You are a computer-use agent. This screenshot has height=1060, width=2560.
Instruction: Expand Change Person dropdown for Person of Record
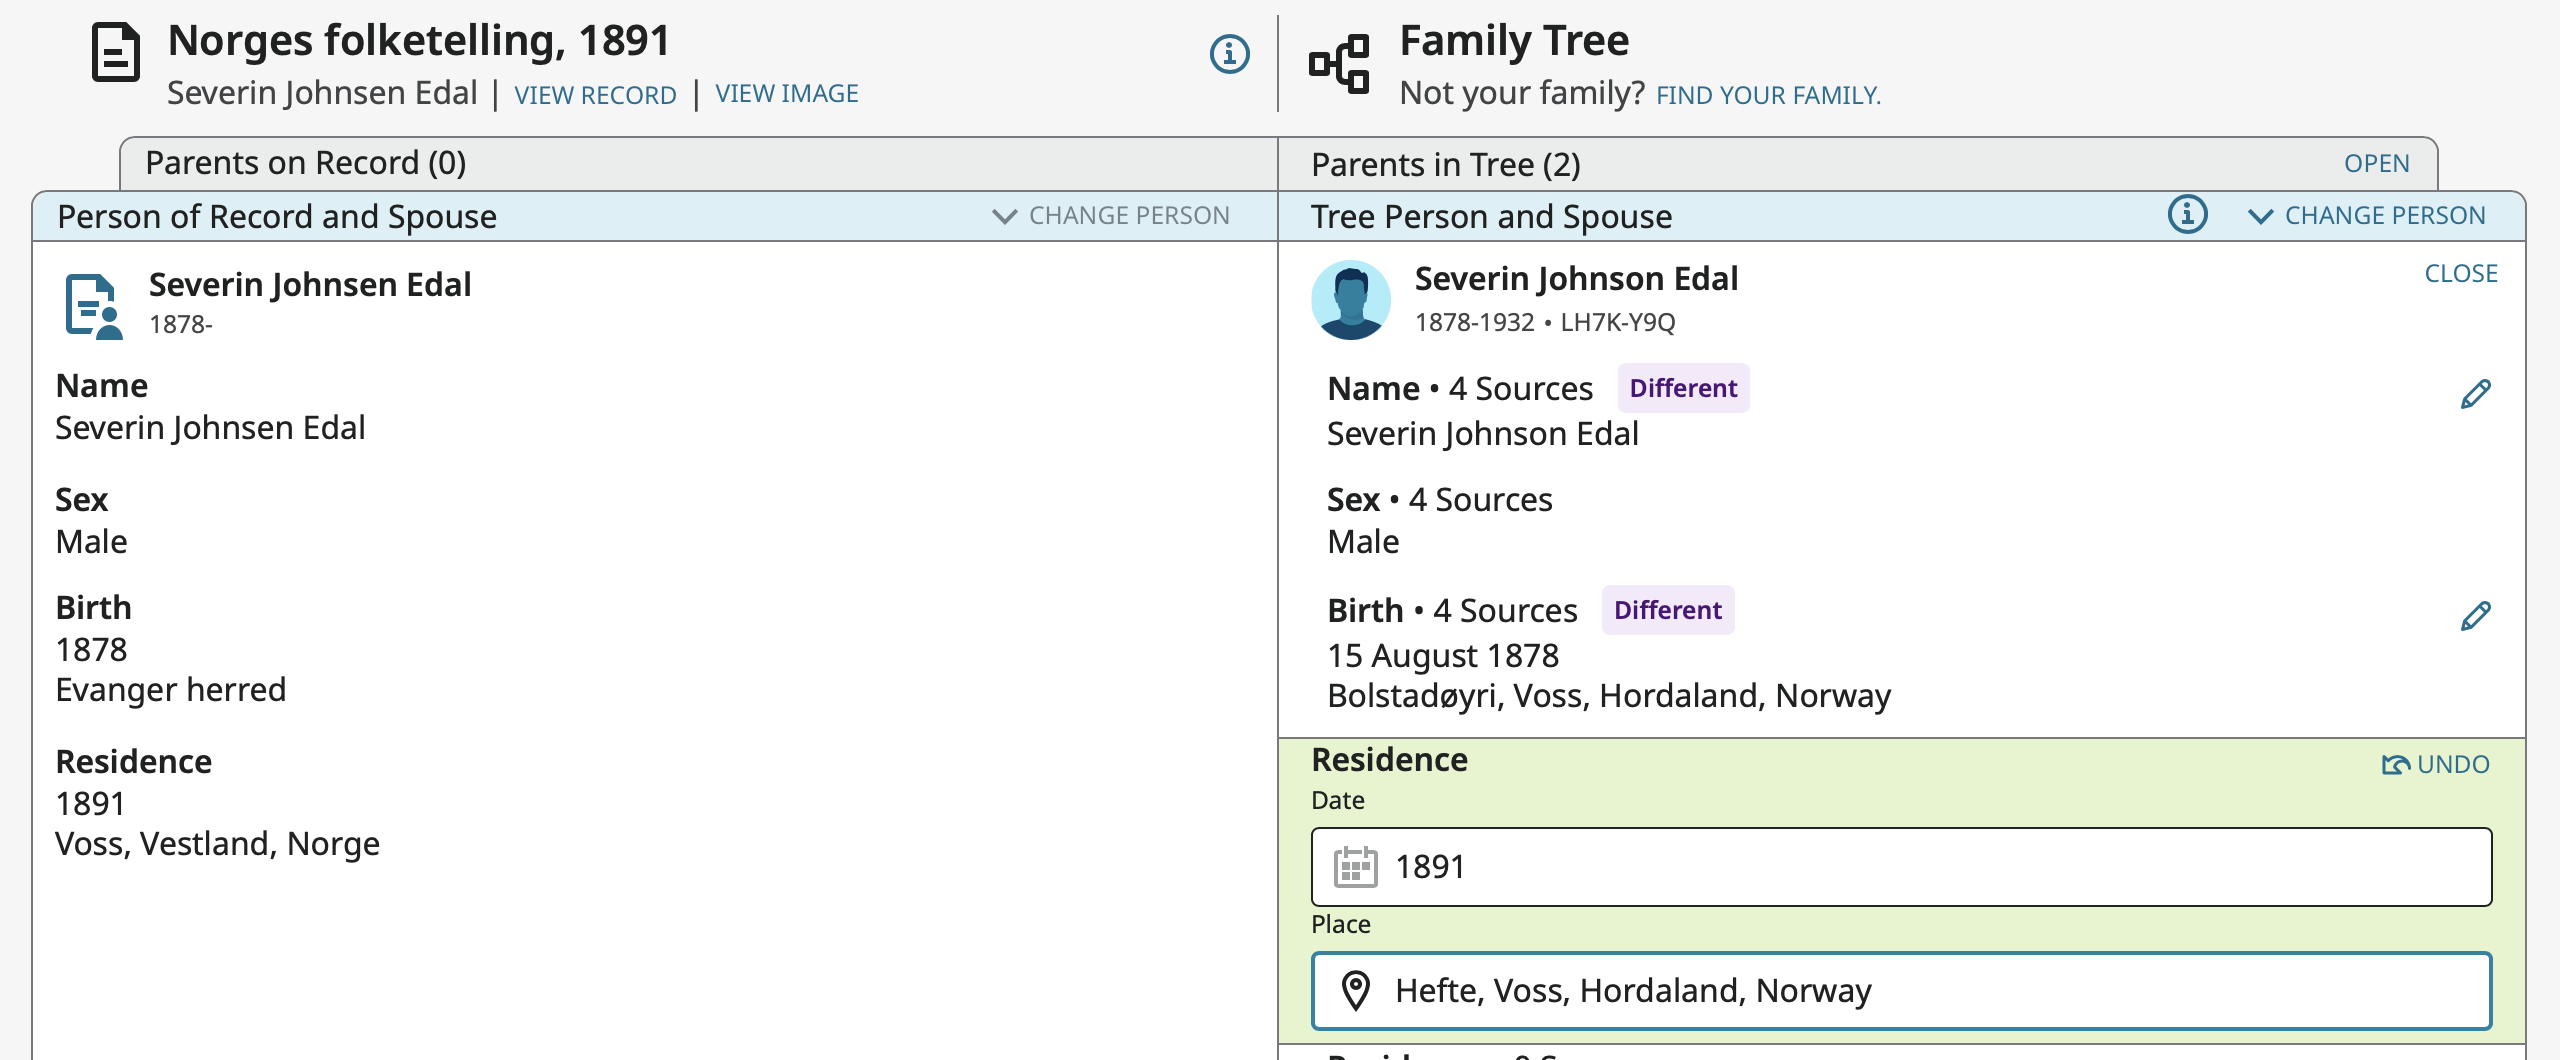(x=1110, y=216)
